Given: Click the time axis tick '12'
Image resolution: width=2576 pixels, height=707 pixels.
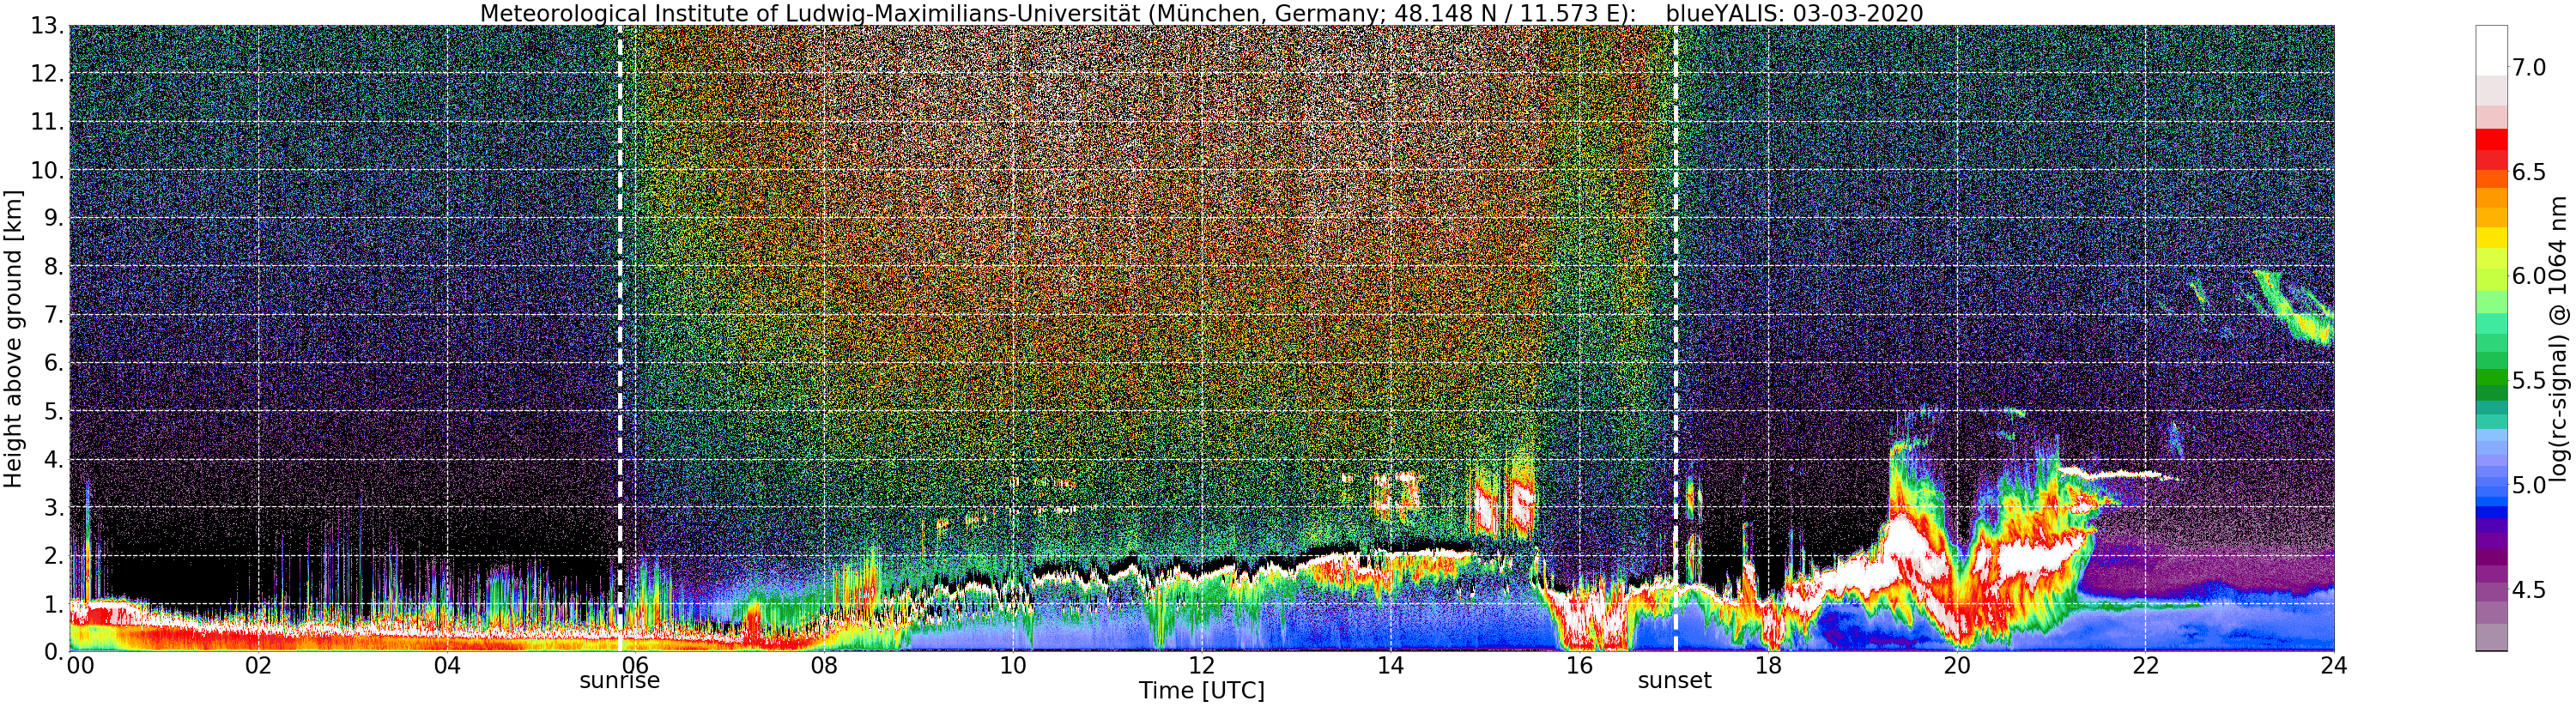Looking at the screenshot, I should point(1202,666).
